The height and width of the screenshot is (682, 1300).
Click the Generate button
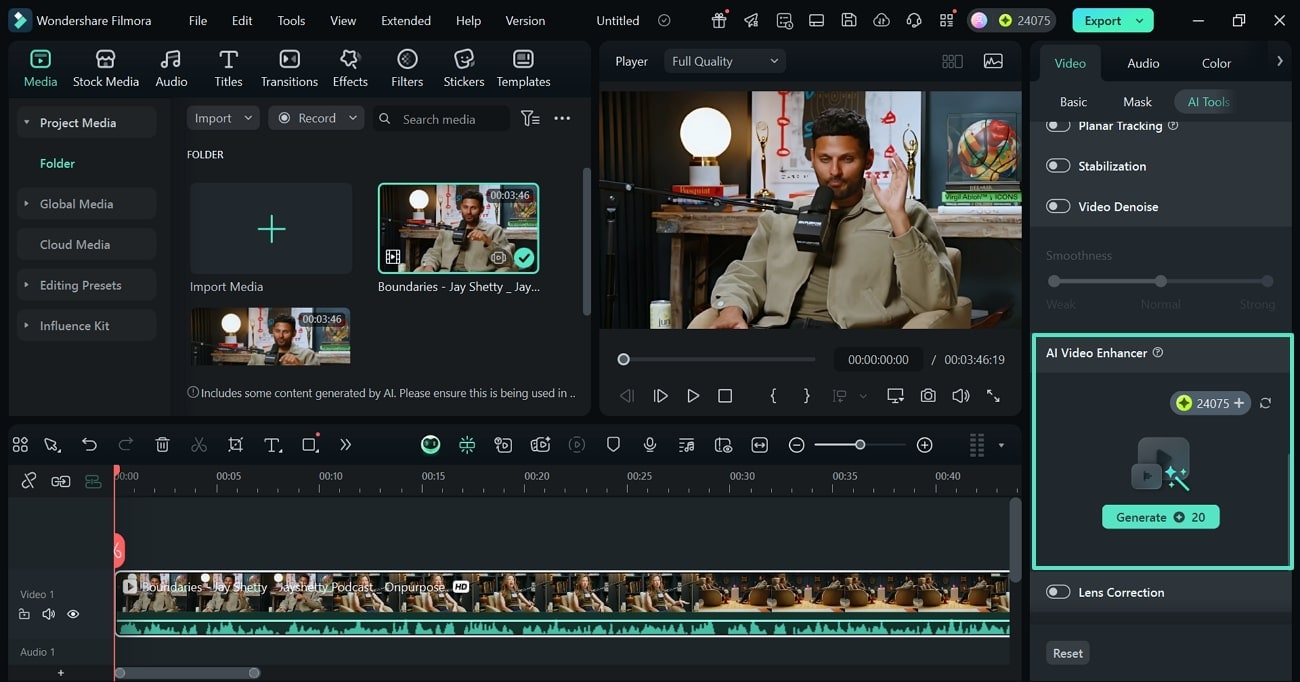click(1160, 517)
